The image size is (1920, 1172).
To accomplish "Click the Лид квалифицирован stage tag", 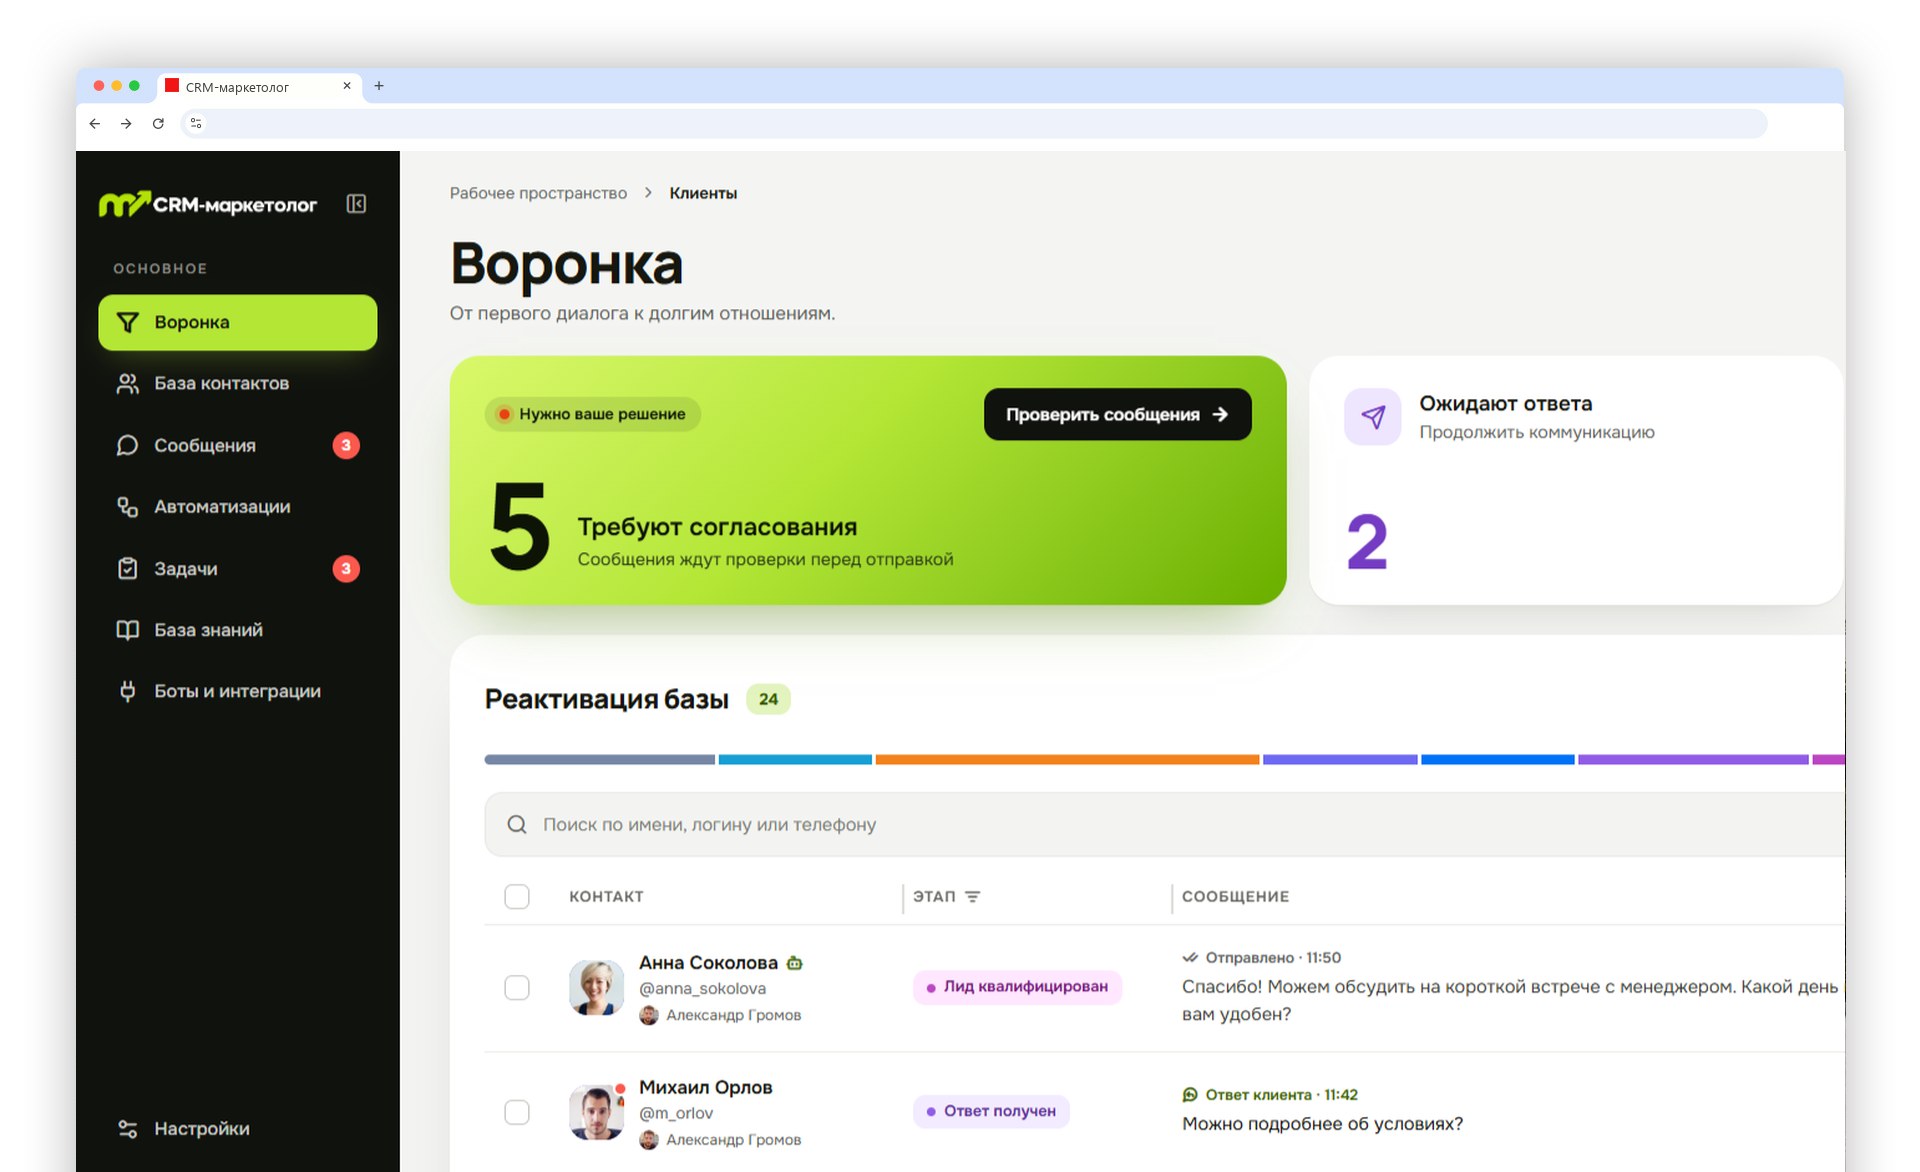I will pos(1017,987).
